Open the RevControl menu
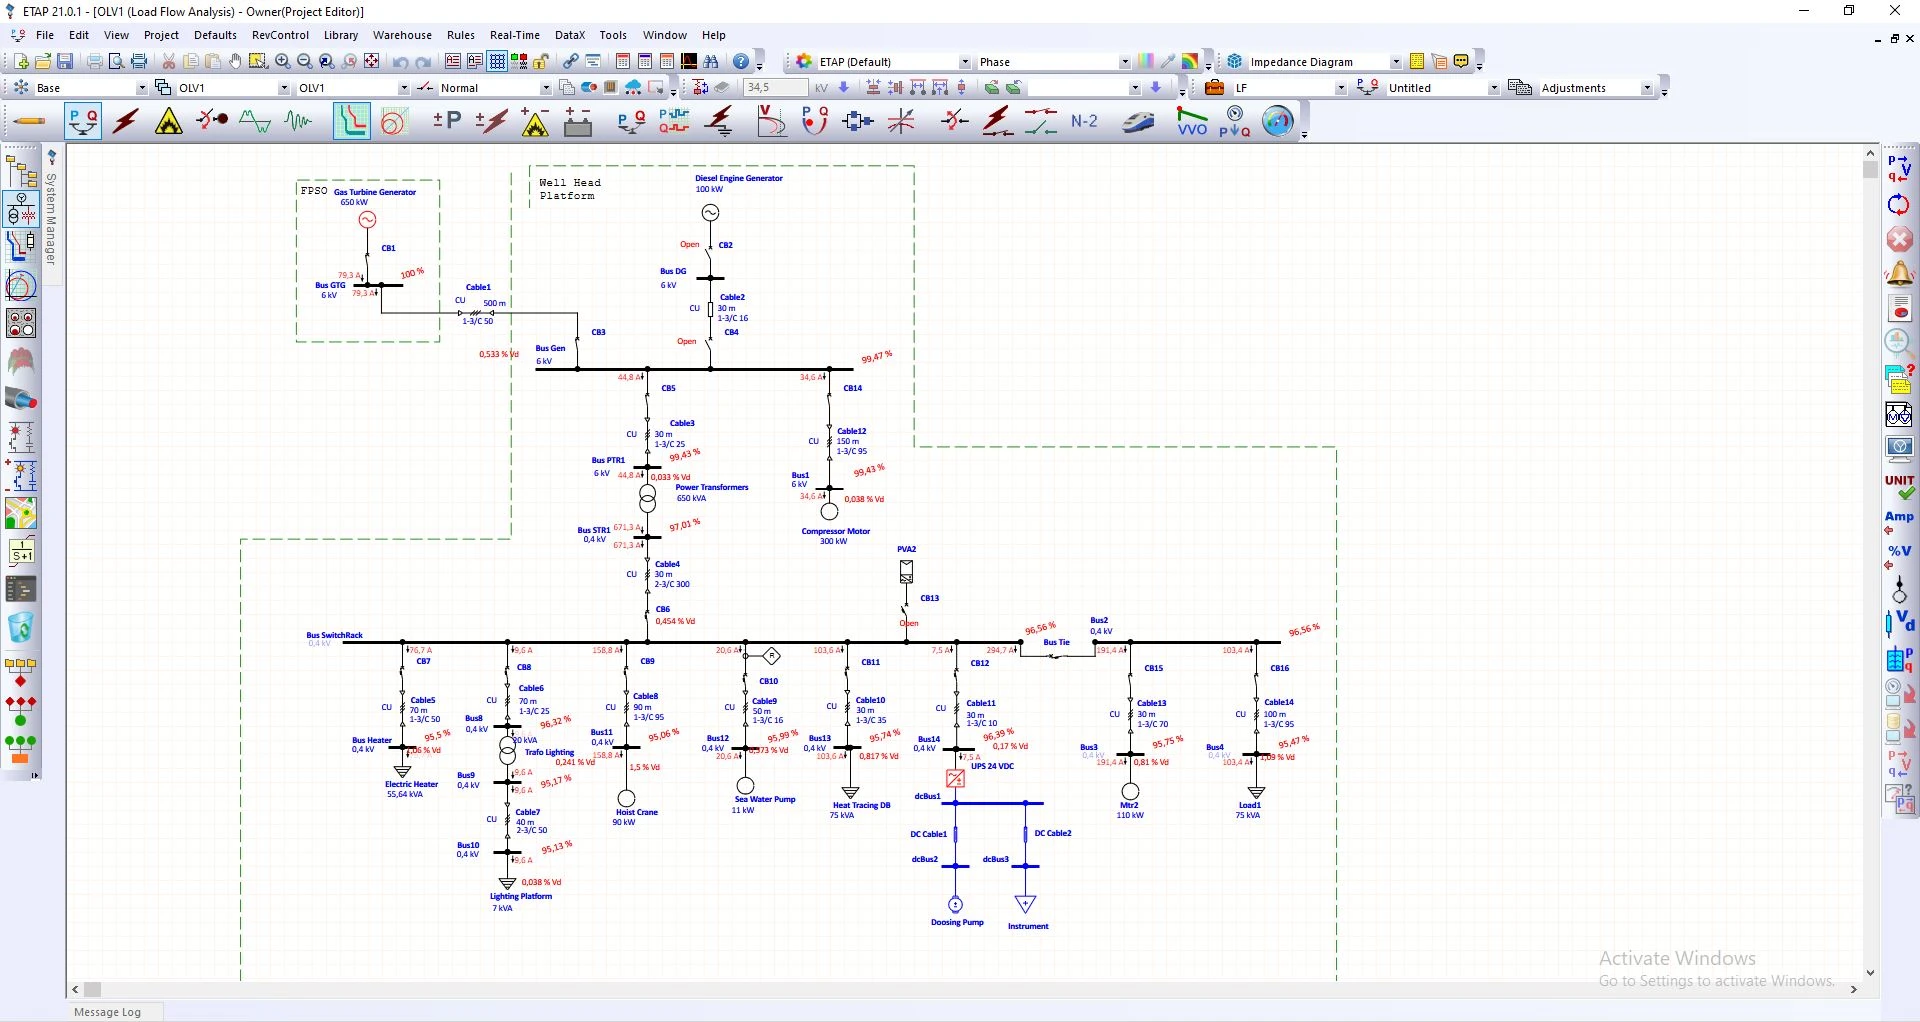 point(280,35)
